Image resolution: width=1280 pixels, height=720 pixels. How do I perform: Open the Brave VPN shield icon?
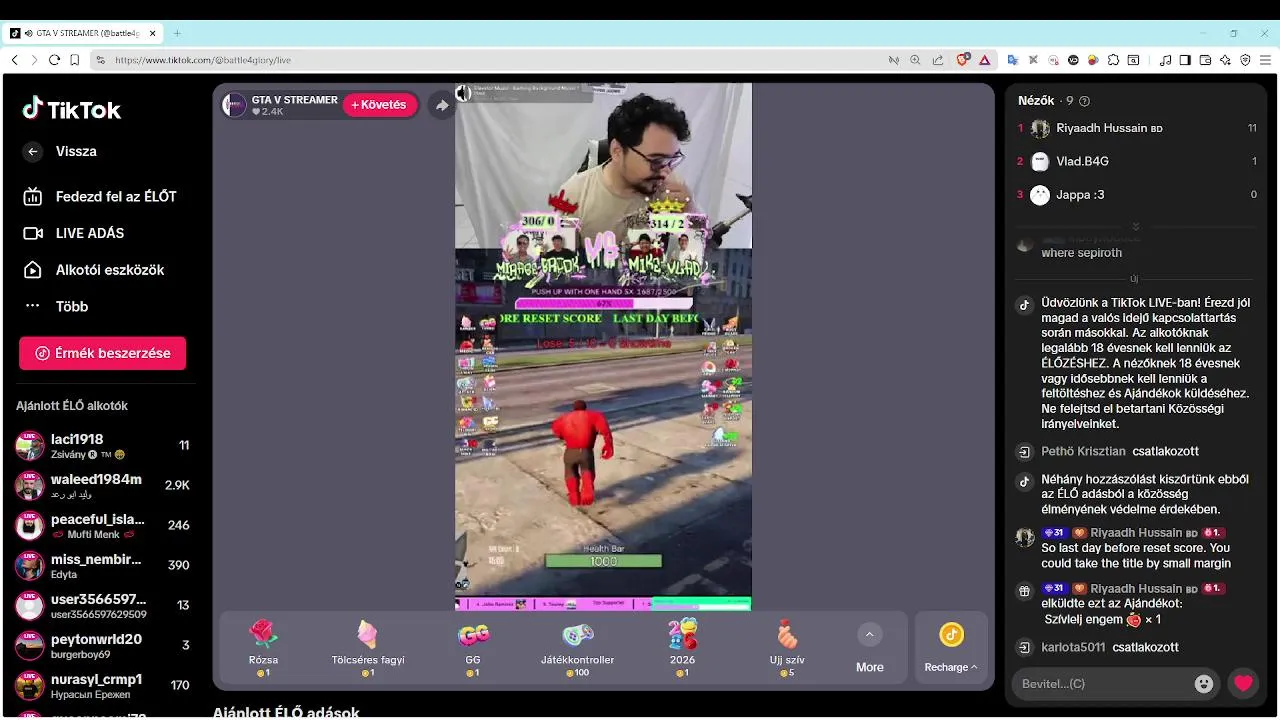tap(1245, 60)
